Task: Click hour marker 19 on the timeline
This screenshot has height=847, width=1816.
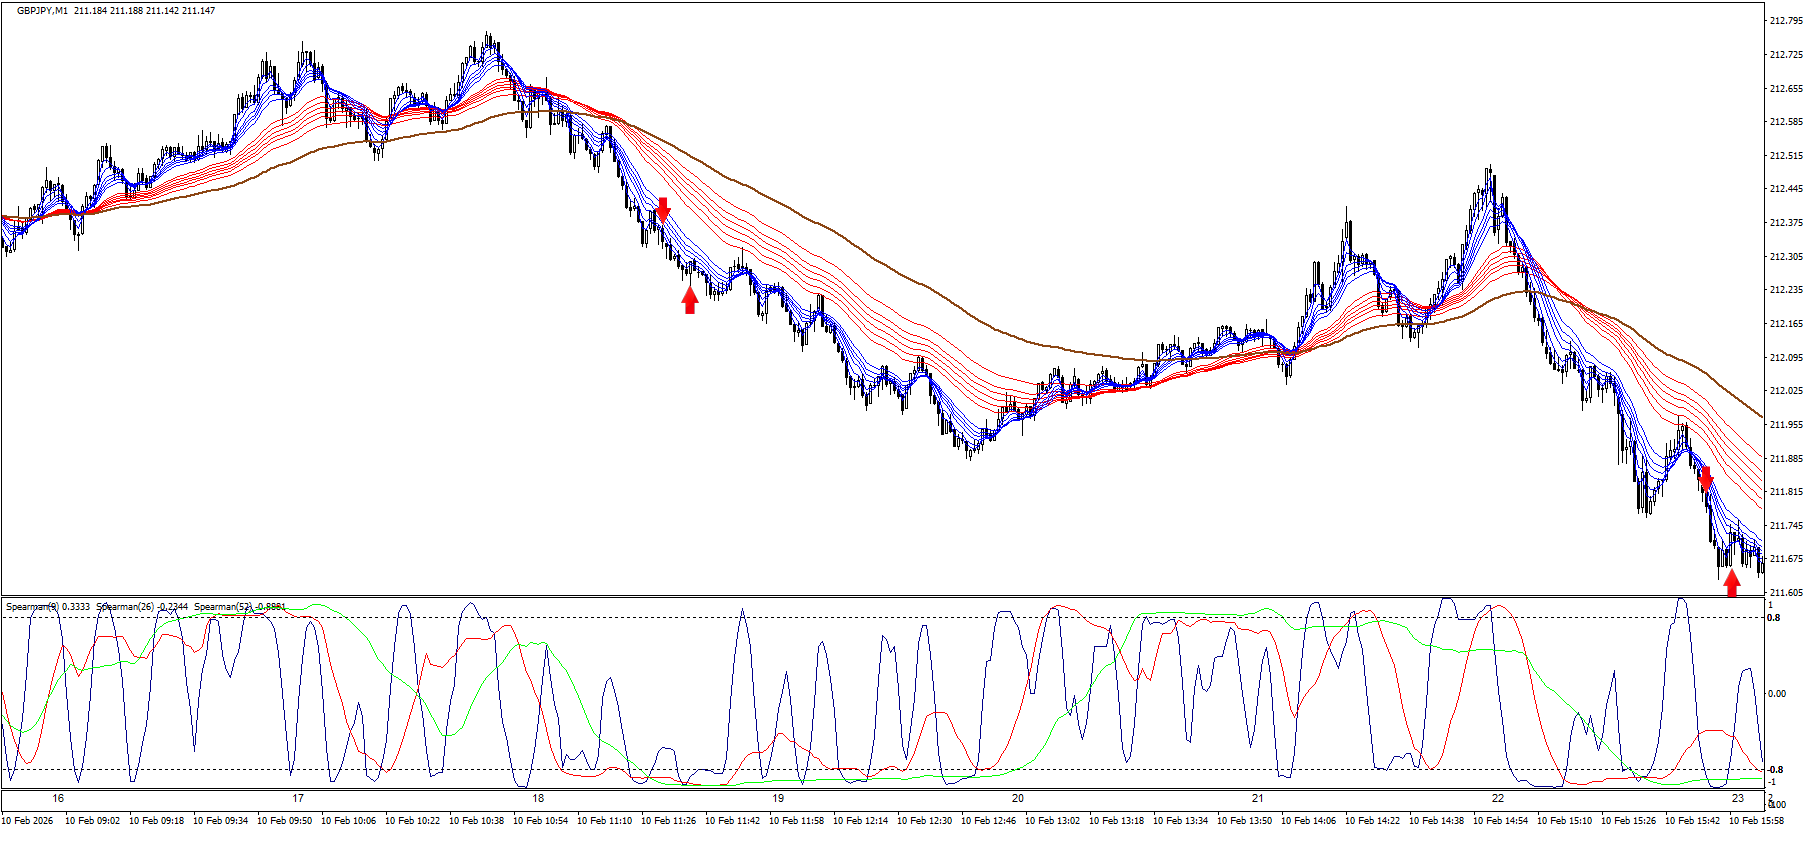Action: tap(778, 798)
